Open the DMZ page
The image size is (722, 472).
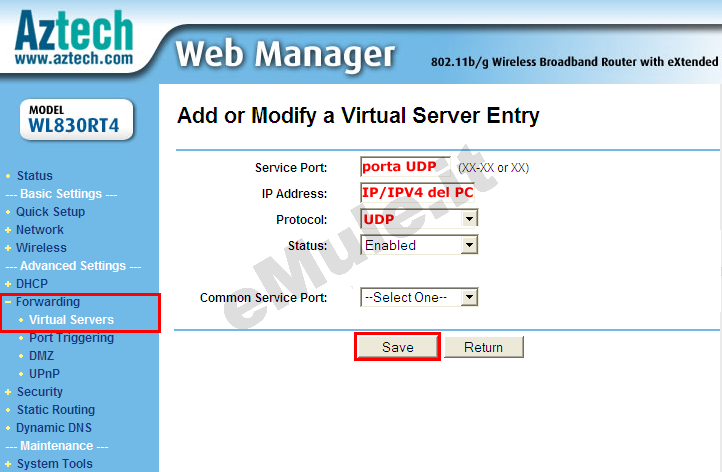click(41, 355)
